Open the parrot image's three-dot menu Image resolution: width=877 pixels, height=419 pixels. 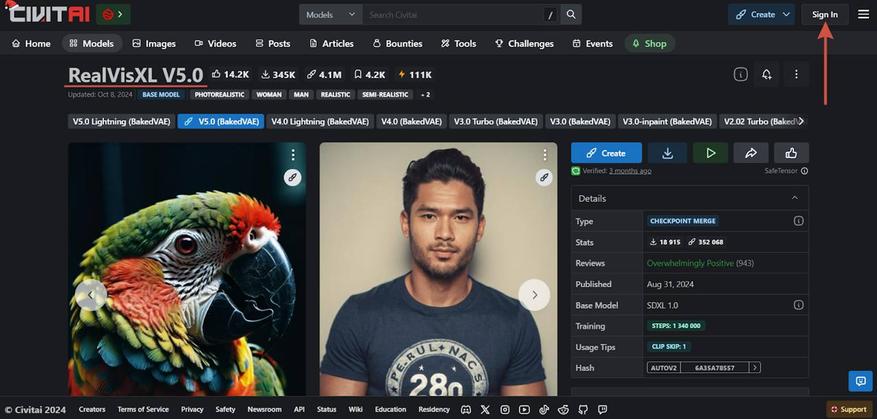293,155
